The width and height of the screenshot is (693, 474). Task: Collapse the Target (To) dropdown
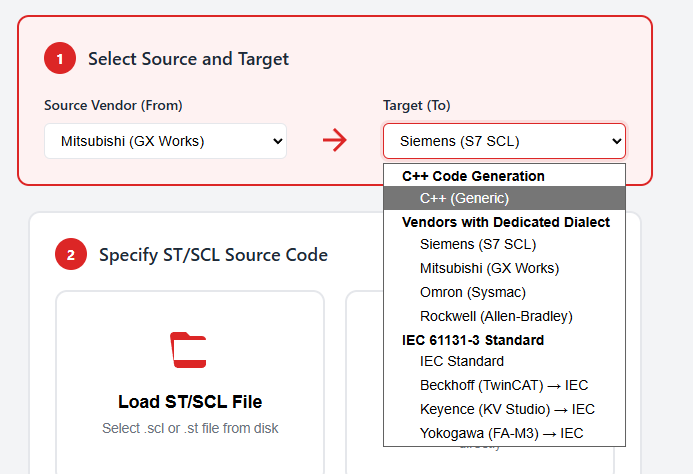click(504, 141)
